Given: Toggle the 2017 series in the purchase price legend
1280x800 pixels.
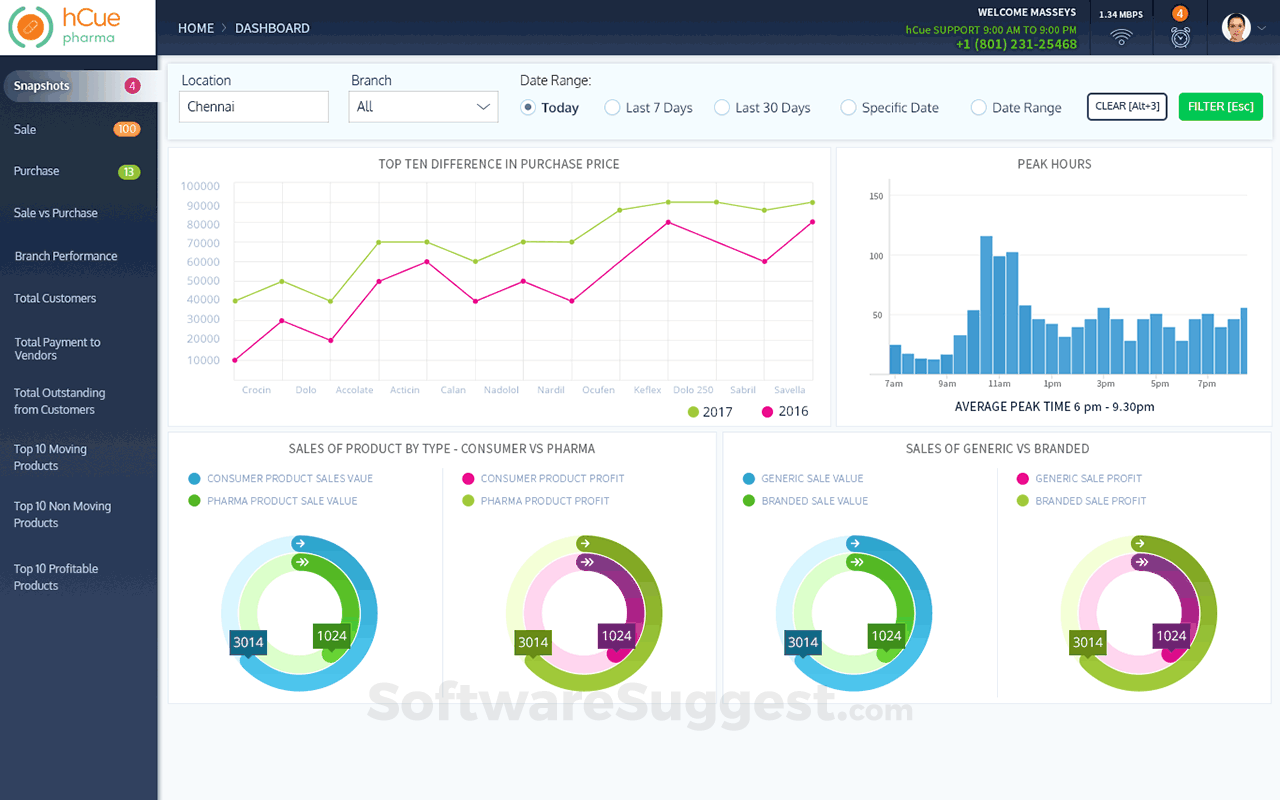Looking at the screenshot, I should click(x=710, y=411).
